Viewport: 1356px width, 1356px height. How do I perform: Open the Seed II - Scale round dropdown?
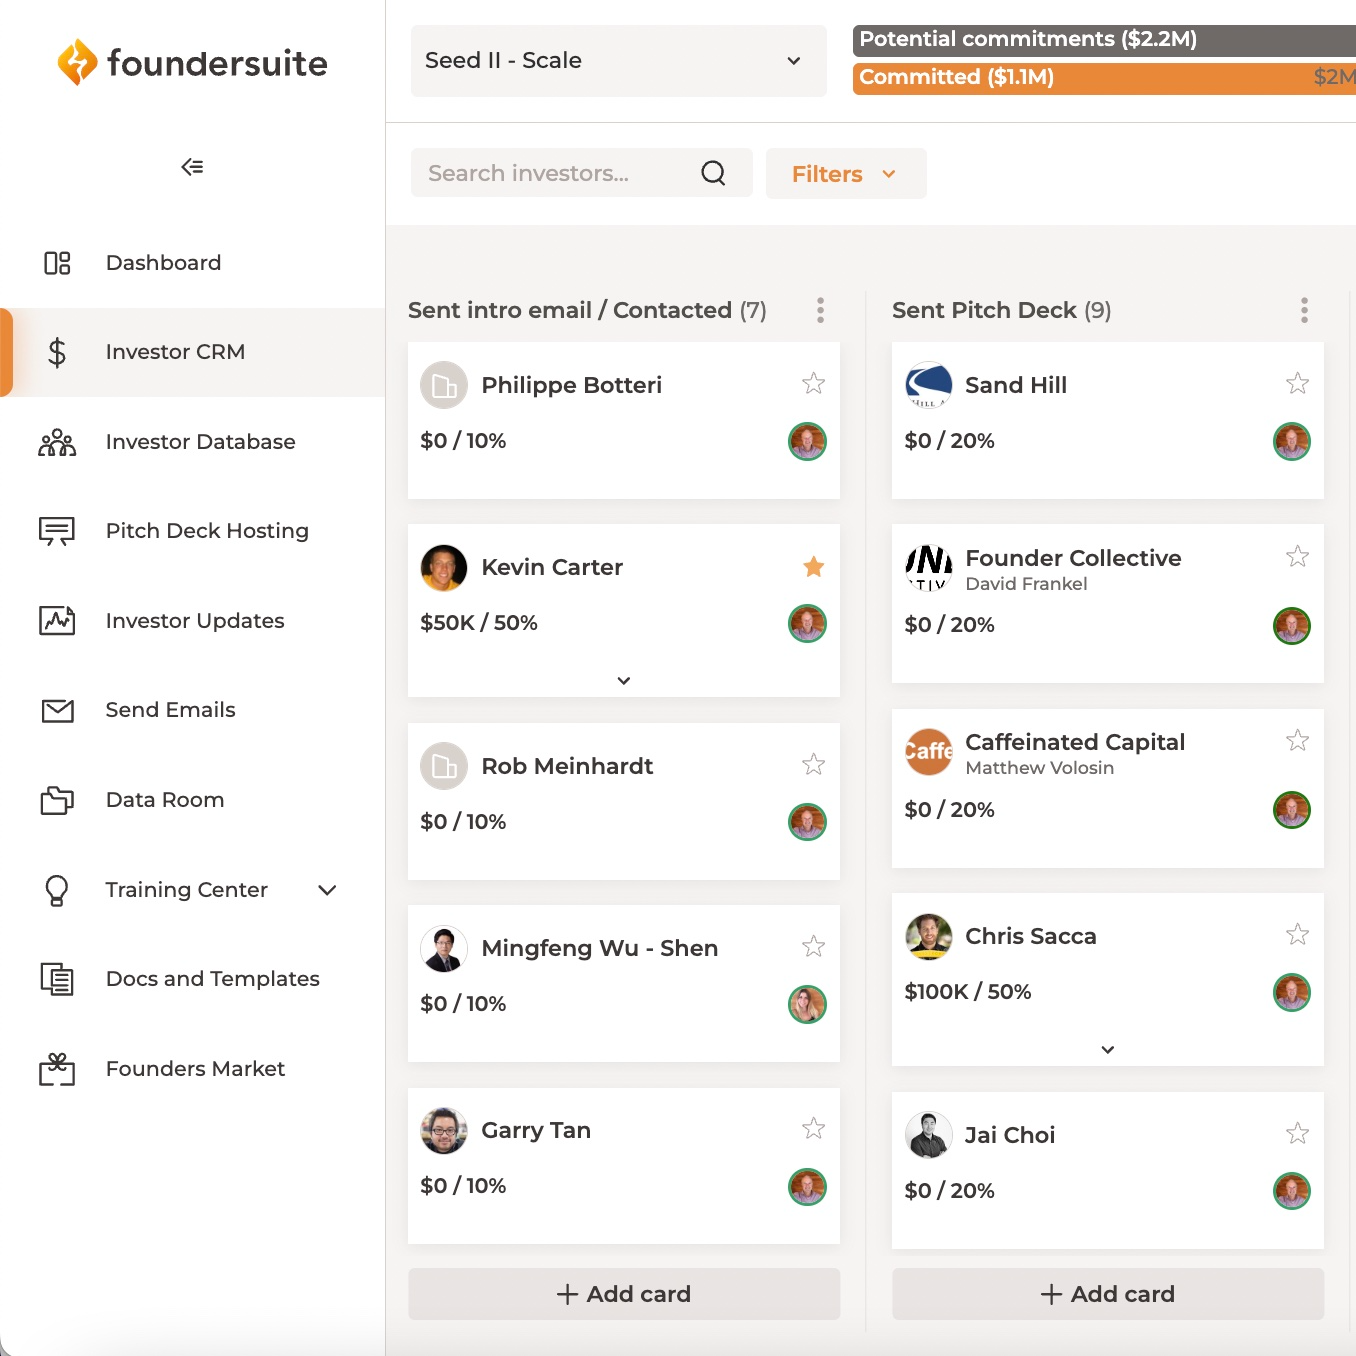(x=618, y=61)
